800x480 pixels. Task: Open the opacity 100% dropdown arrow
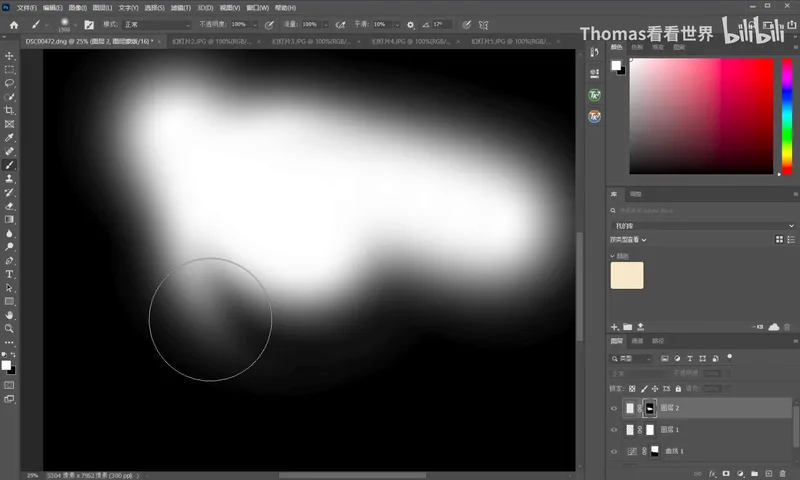click(255, 24)
